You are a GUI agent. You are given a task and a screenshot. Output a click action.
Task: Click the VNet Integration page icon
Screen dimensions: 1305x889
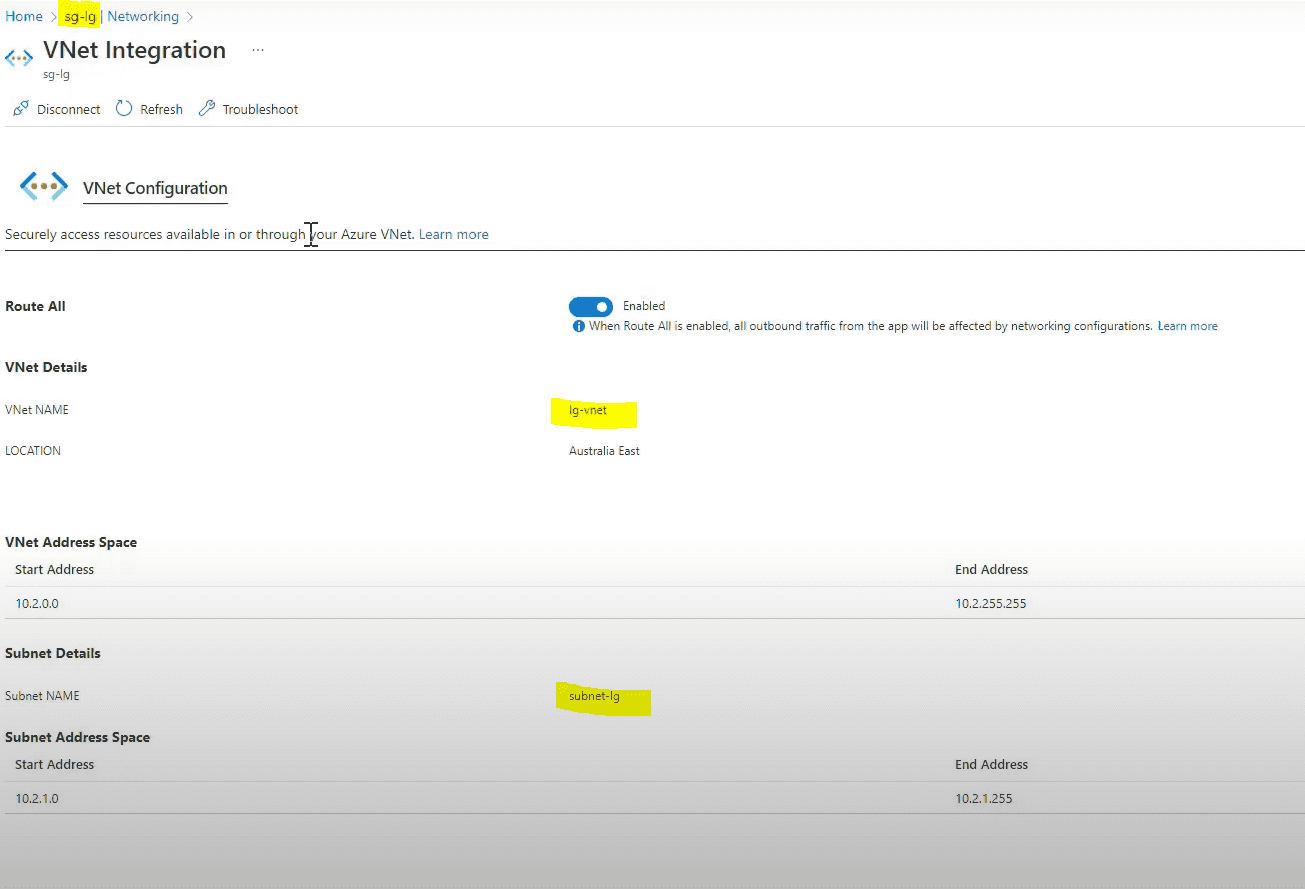pyautogui.click(x=18, y=57)
